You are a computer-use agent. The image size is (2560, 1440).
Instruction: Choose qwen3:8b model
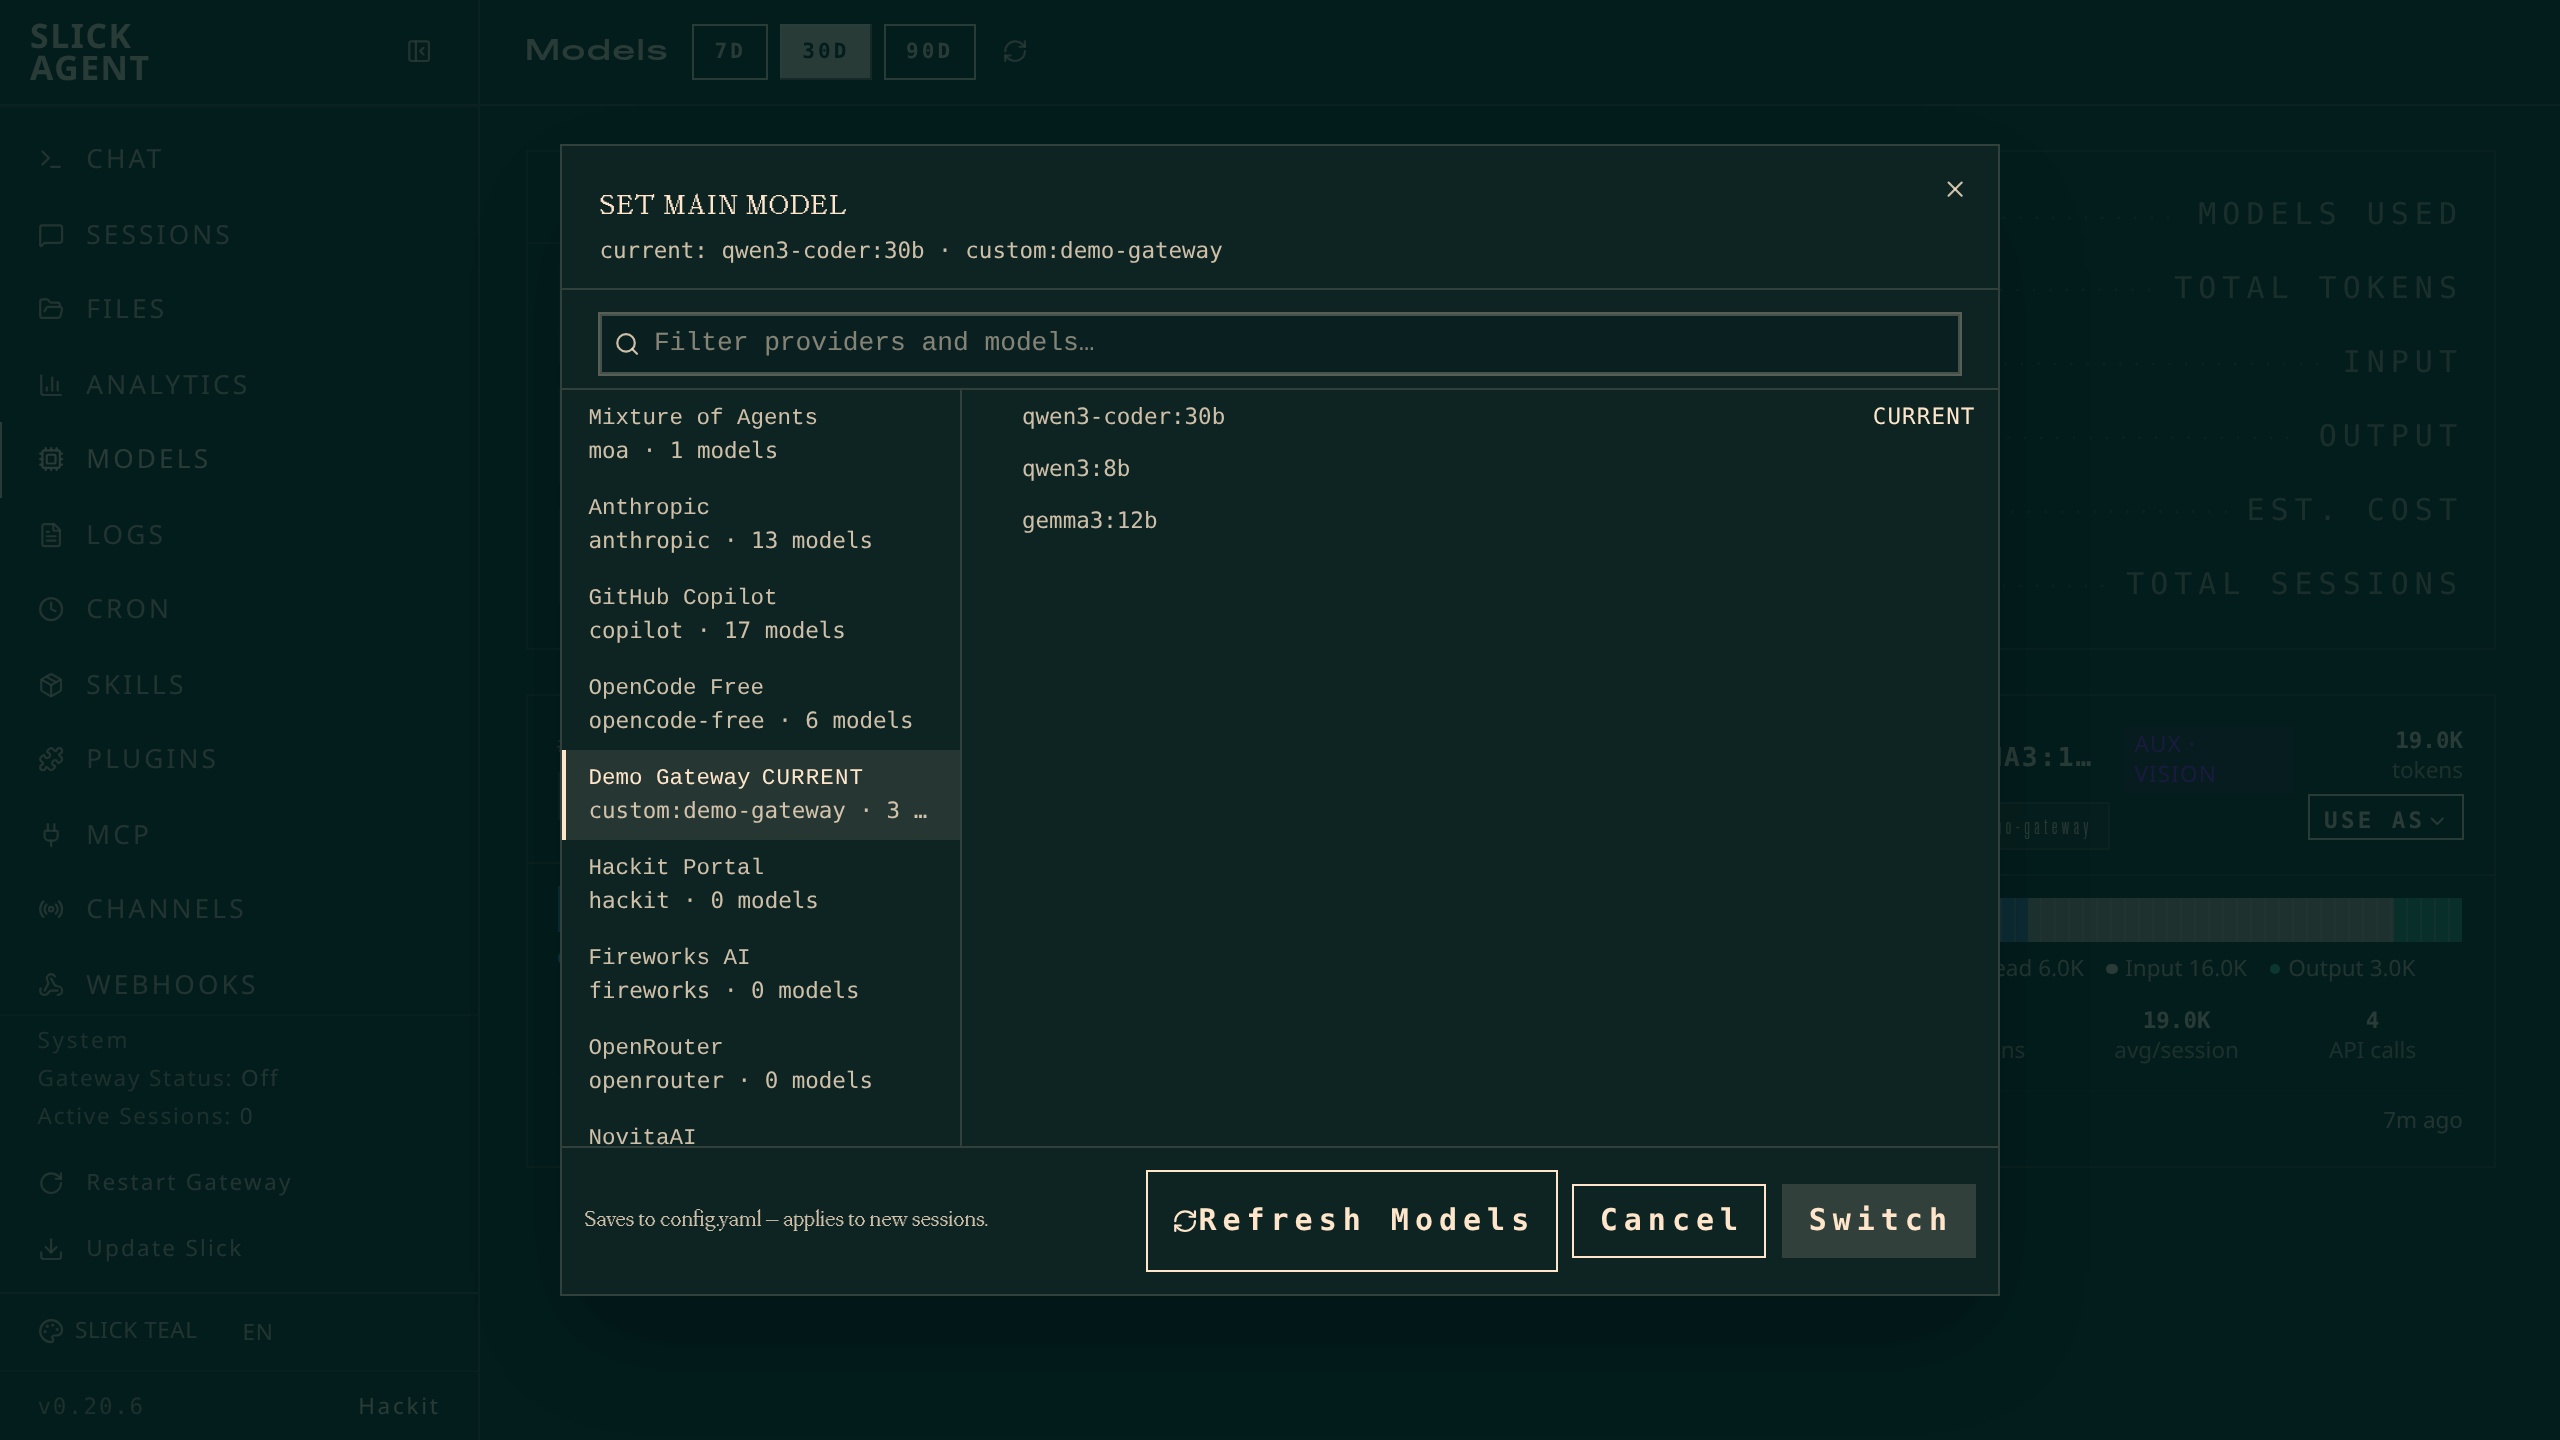coord(1480,468)
